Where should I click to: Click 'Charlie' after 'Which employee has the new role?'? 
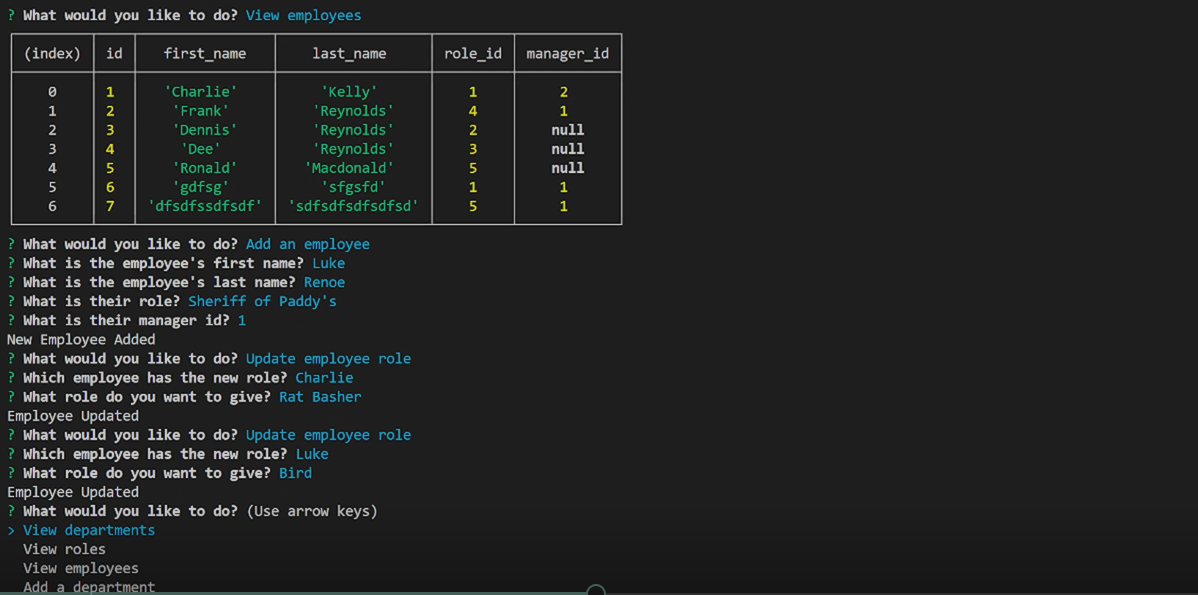tap(324, 377)
